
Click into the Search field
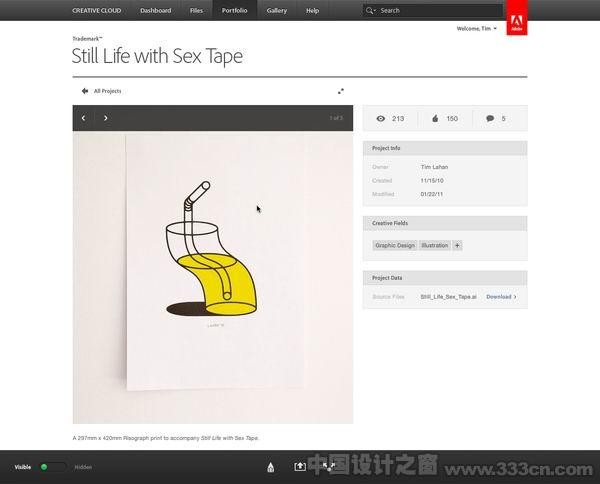point(432,10)
